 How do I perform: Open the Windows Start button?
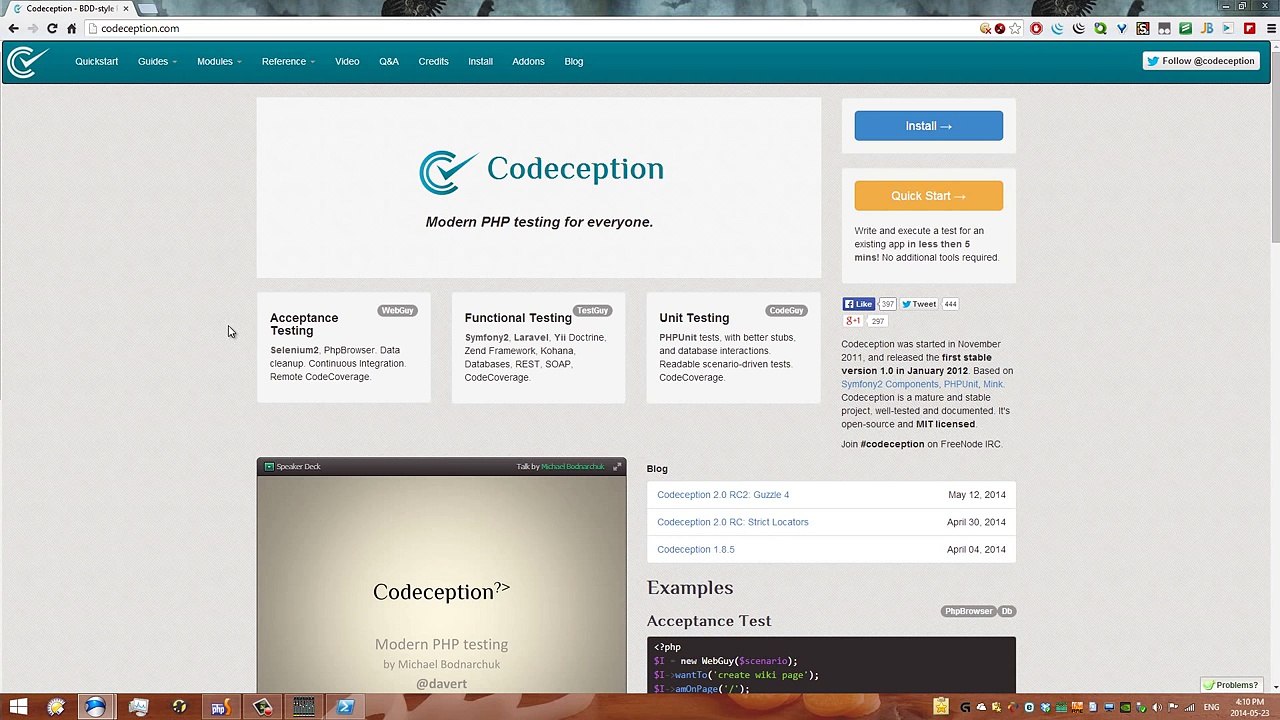click(18, 707)
